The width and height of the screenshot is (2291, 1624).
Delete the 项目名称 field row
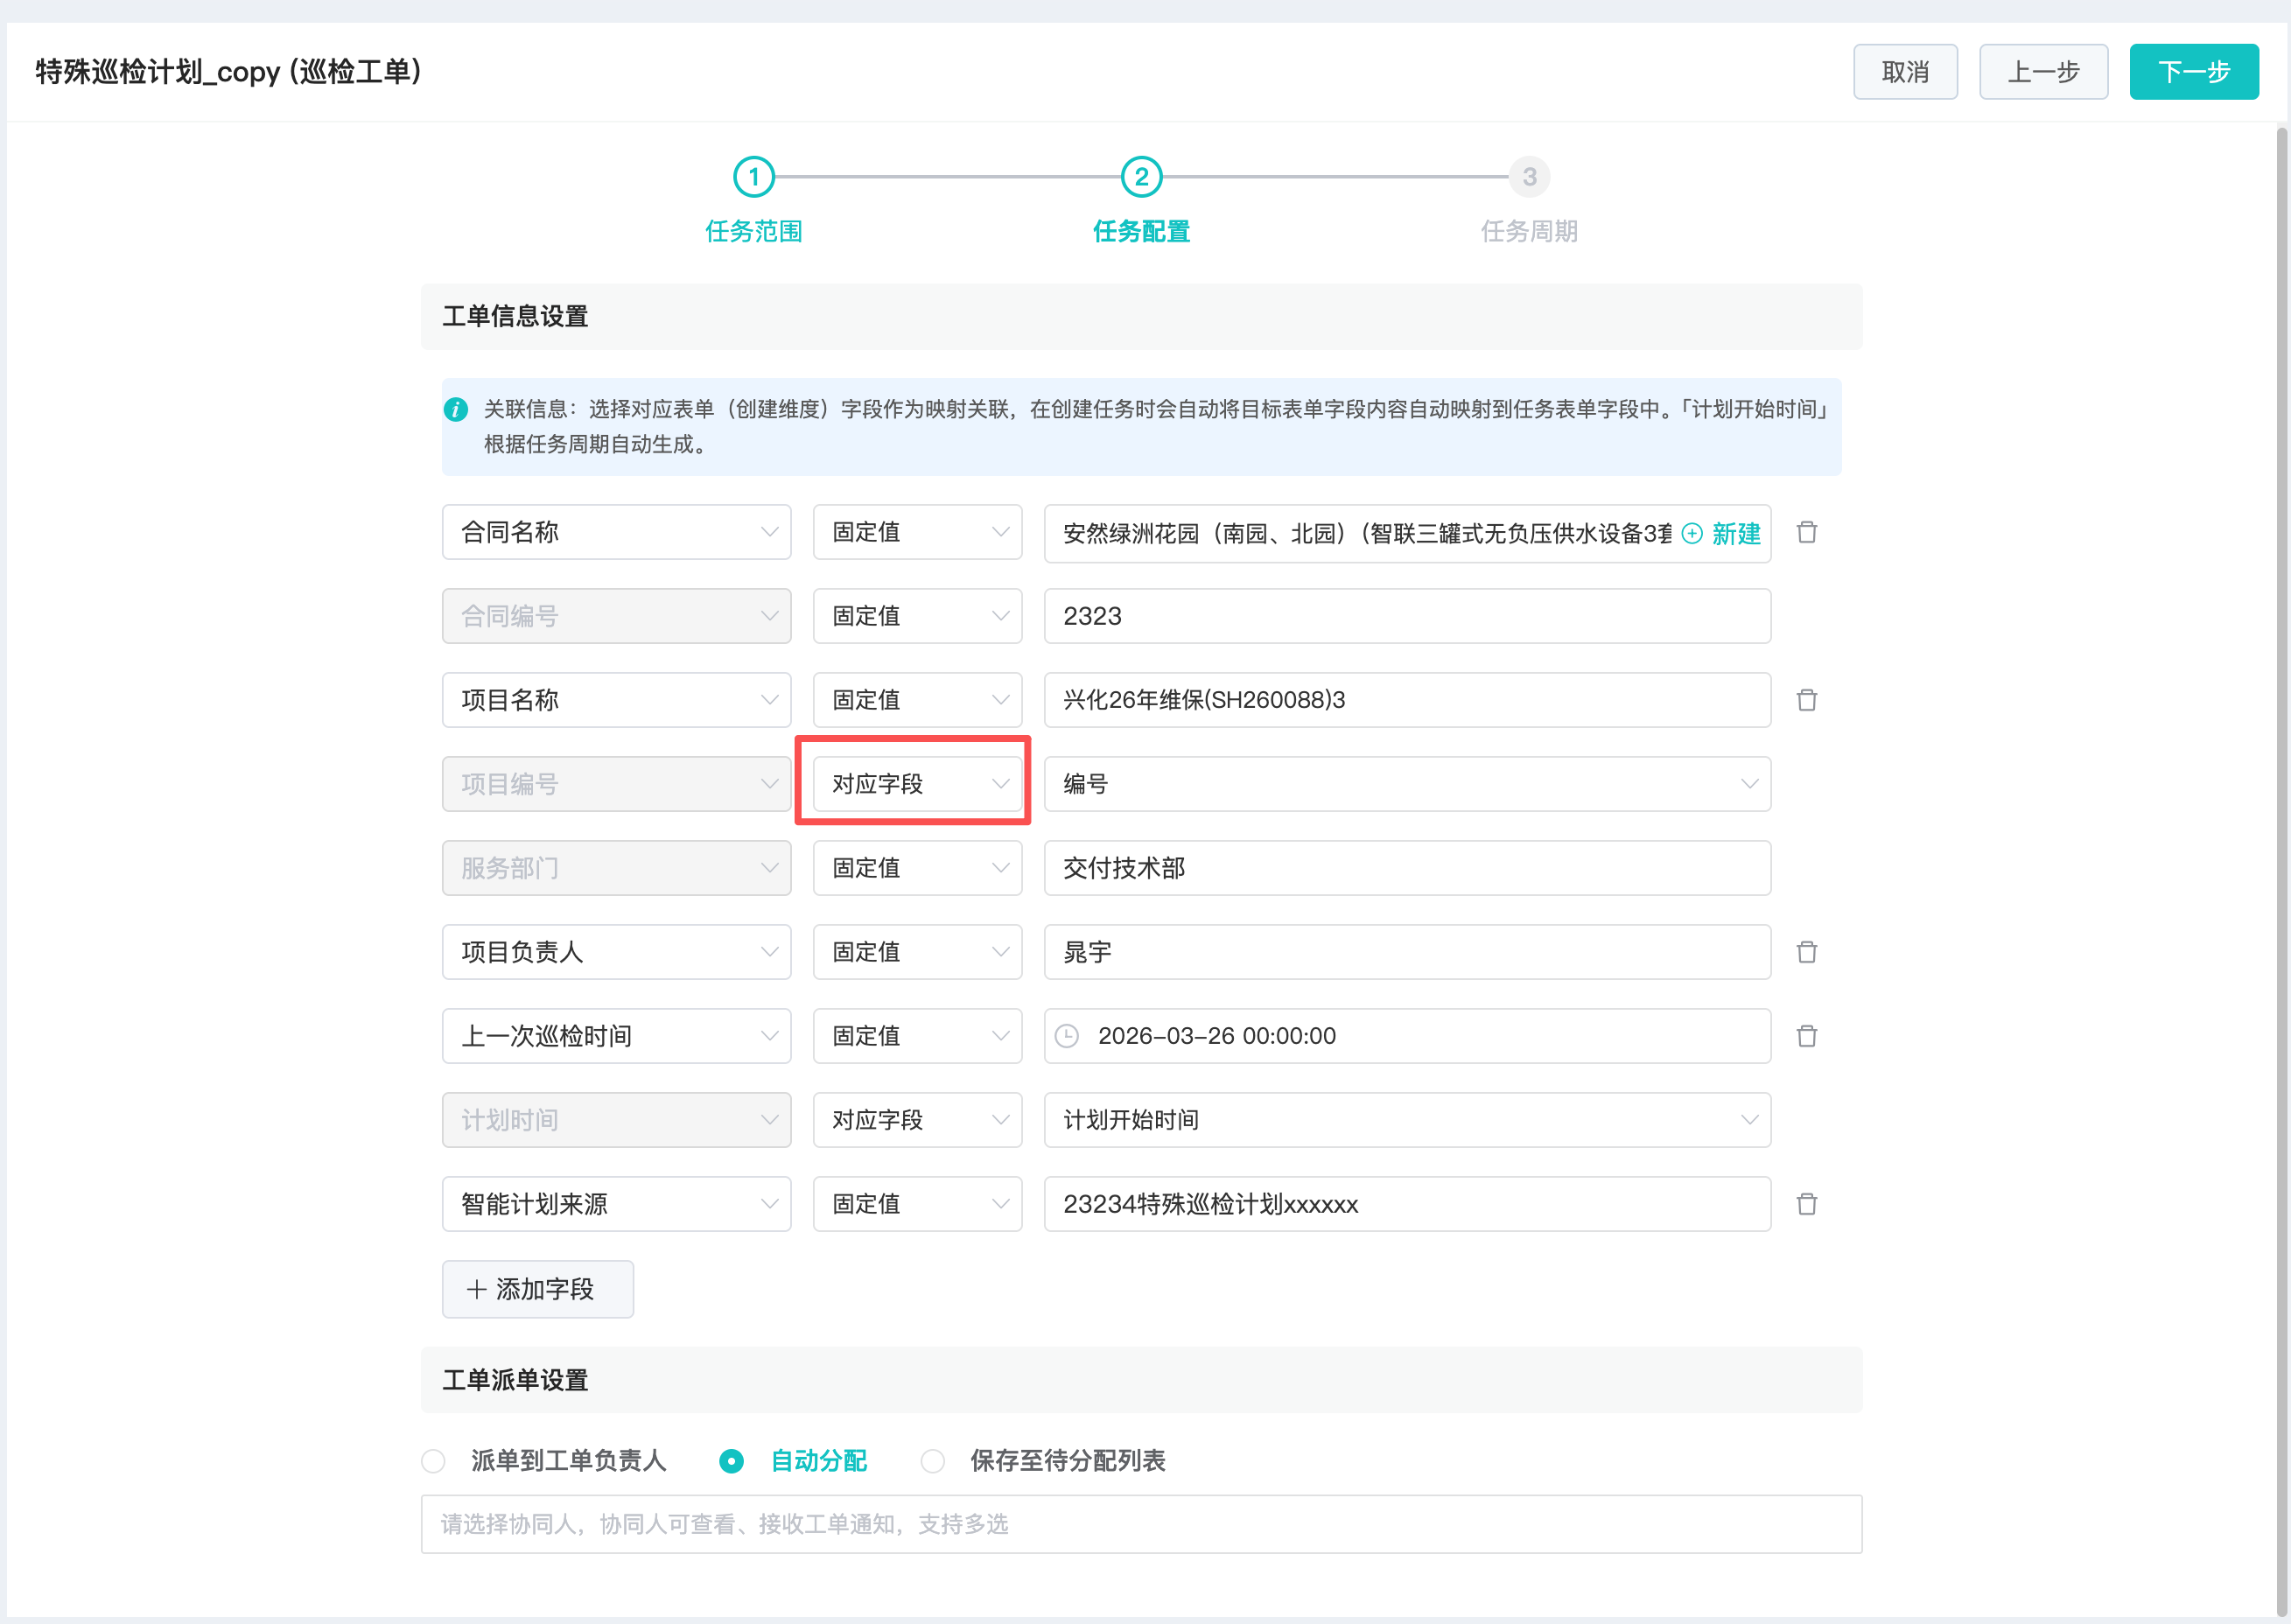coord(1806,700)
